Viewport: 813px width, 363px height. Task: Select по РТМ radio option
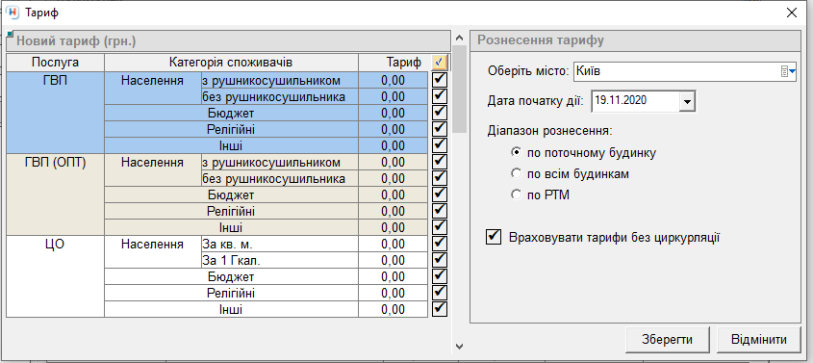click(x=516, y=195)
